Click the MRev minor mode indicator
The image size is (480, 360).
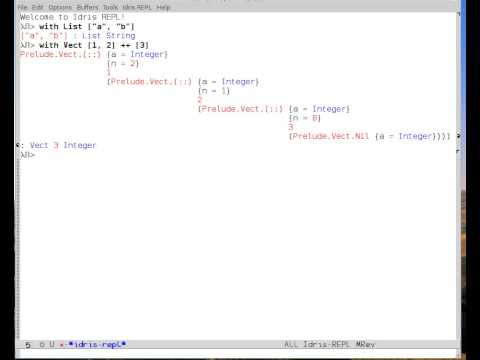[x=365, y=344]
